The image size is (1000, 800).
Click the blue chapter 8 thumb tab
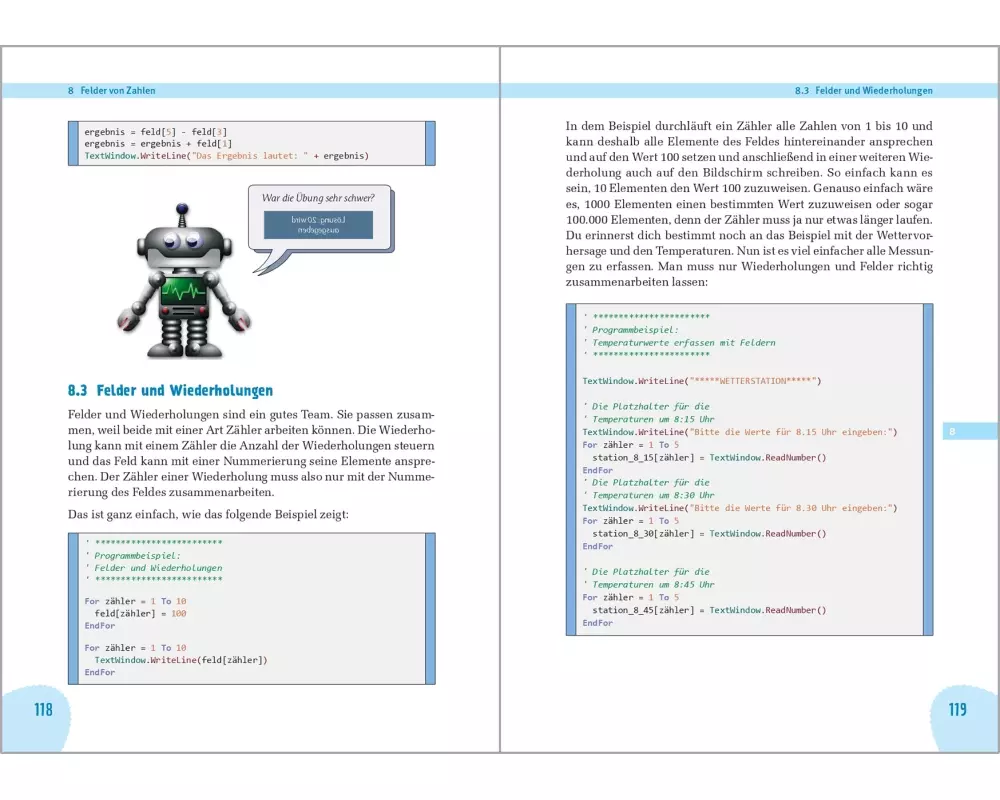[x=969, y=431]
